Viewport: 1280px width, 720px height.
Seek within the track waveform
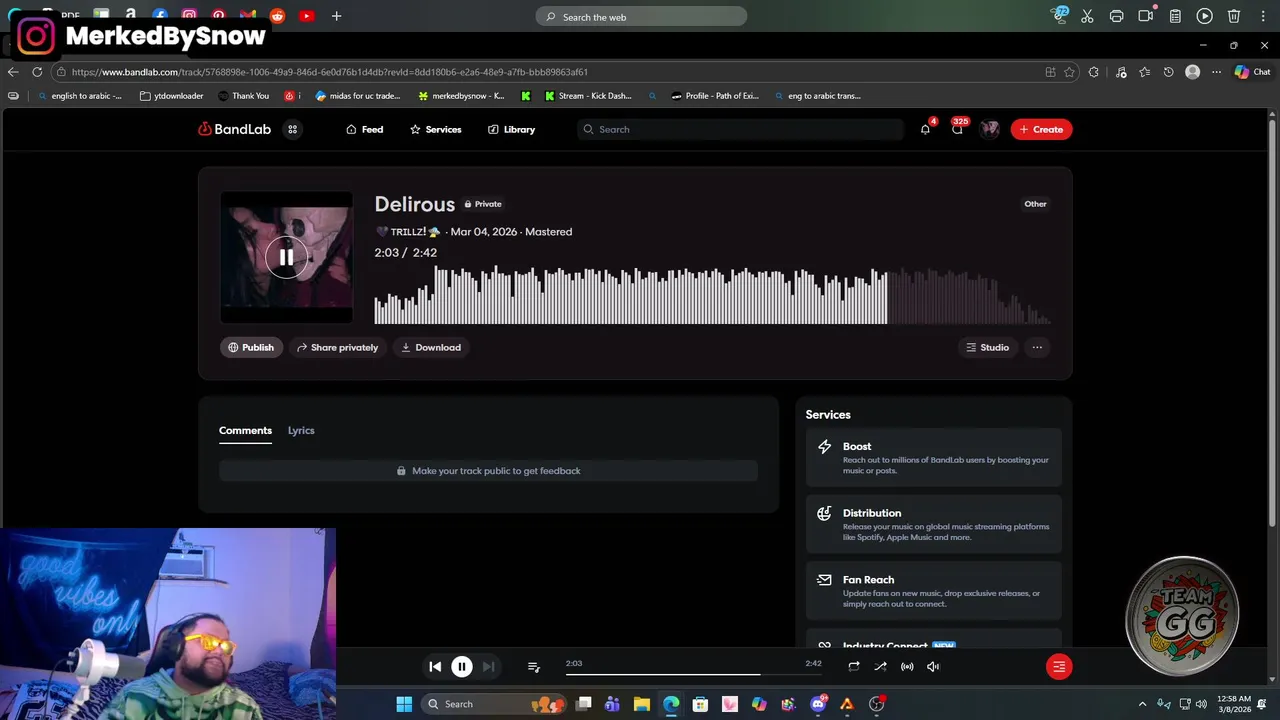(712, 295)
